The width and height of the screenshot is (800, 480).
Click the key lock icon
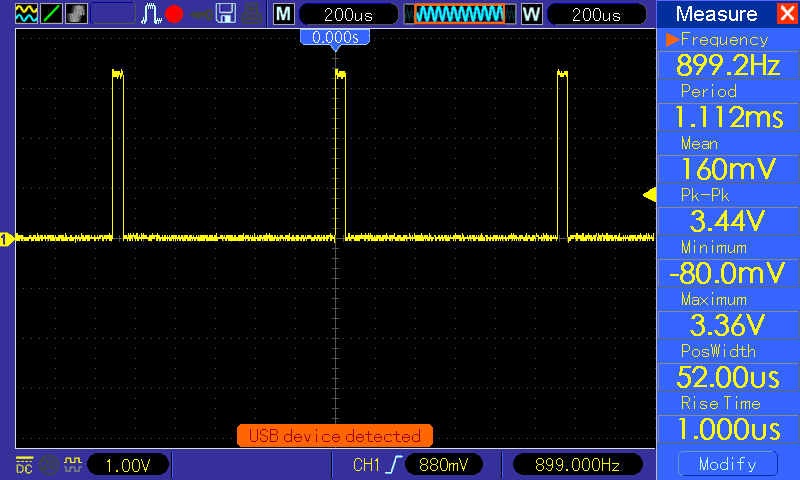click(202, 14)
